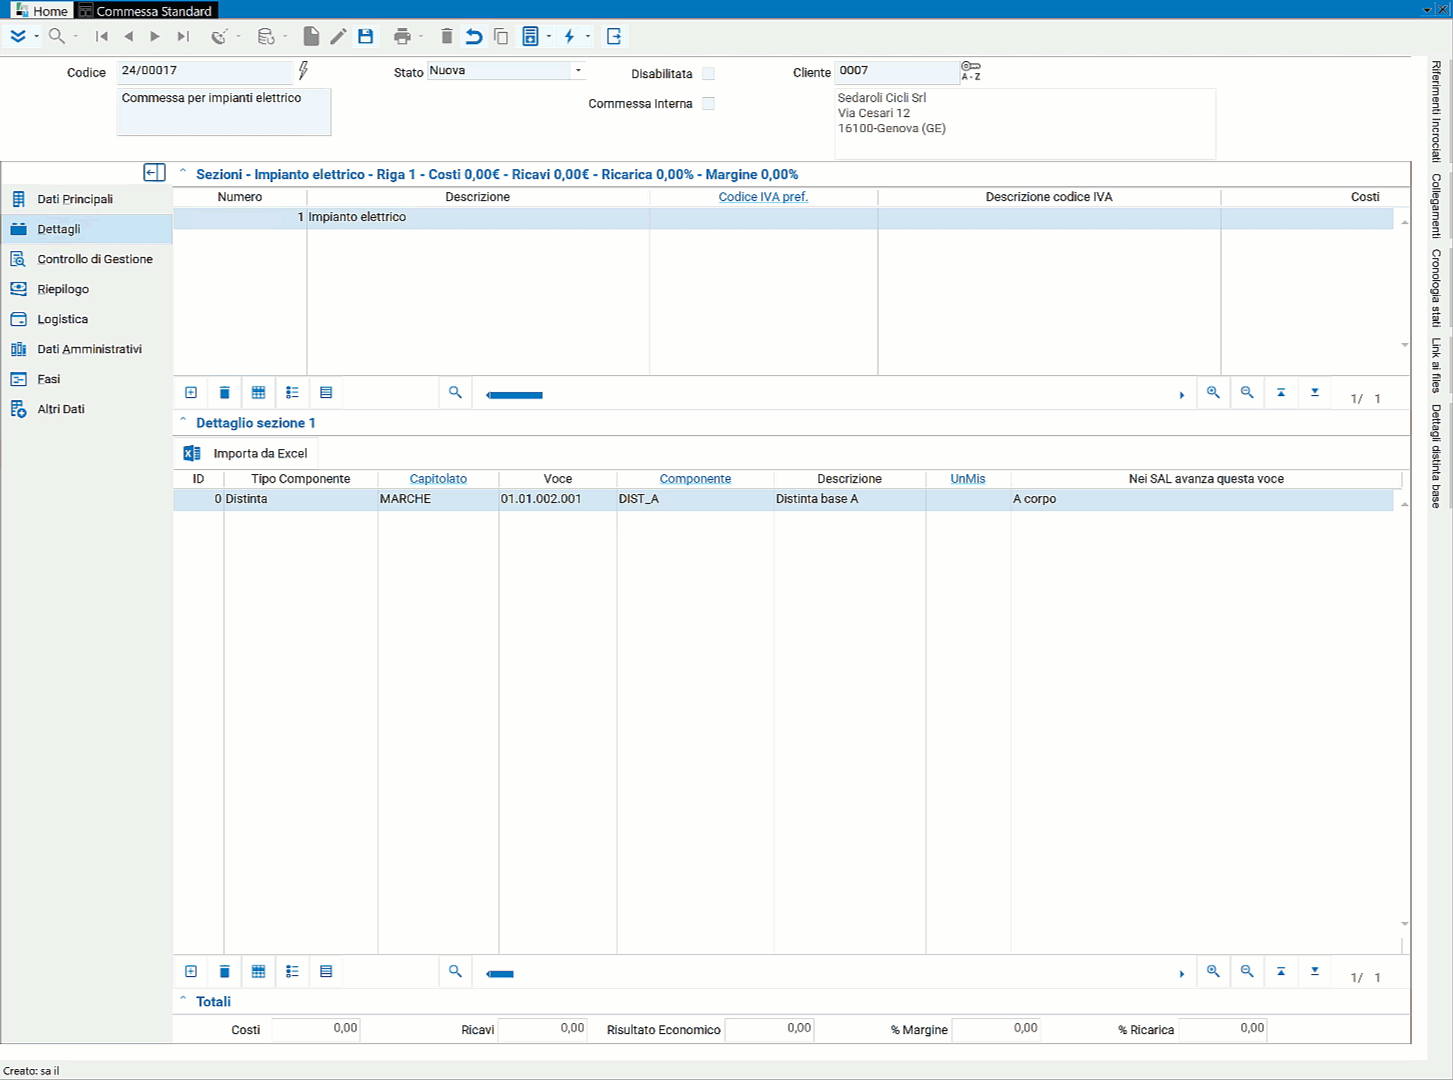Jump to top of Sezioni grid
The height and width of the screenshot is (1080, 1453).
click(x=1281, y=393)
